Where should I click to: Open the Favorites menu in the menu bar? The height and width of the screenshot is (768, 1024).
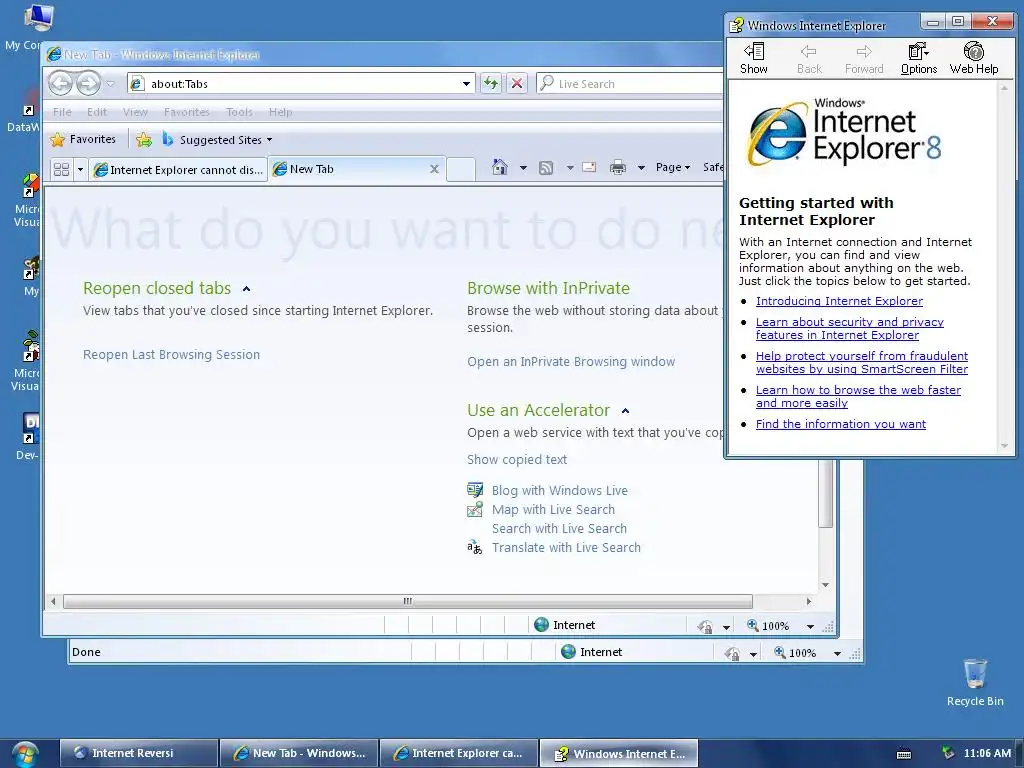click(187, 112)
